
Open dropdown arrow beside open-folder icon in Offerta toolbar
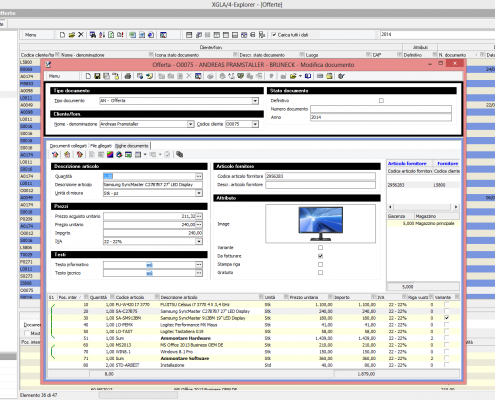(300, 76)
